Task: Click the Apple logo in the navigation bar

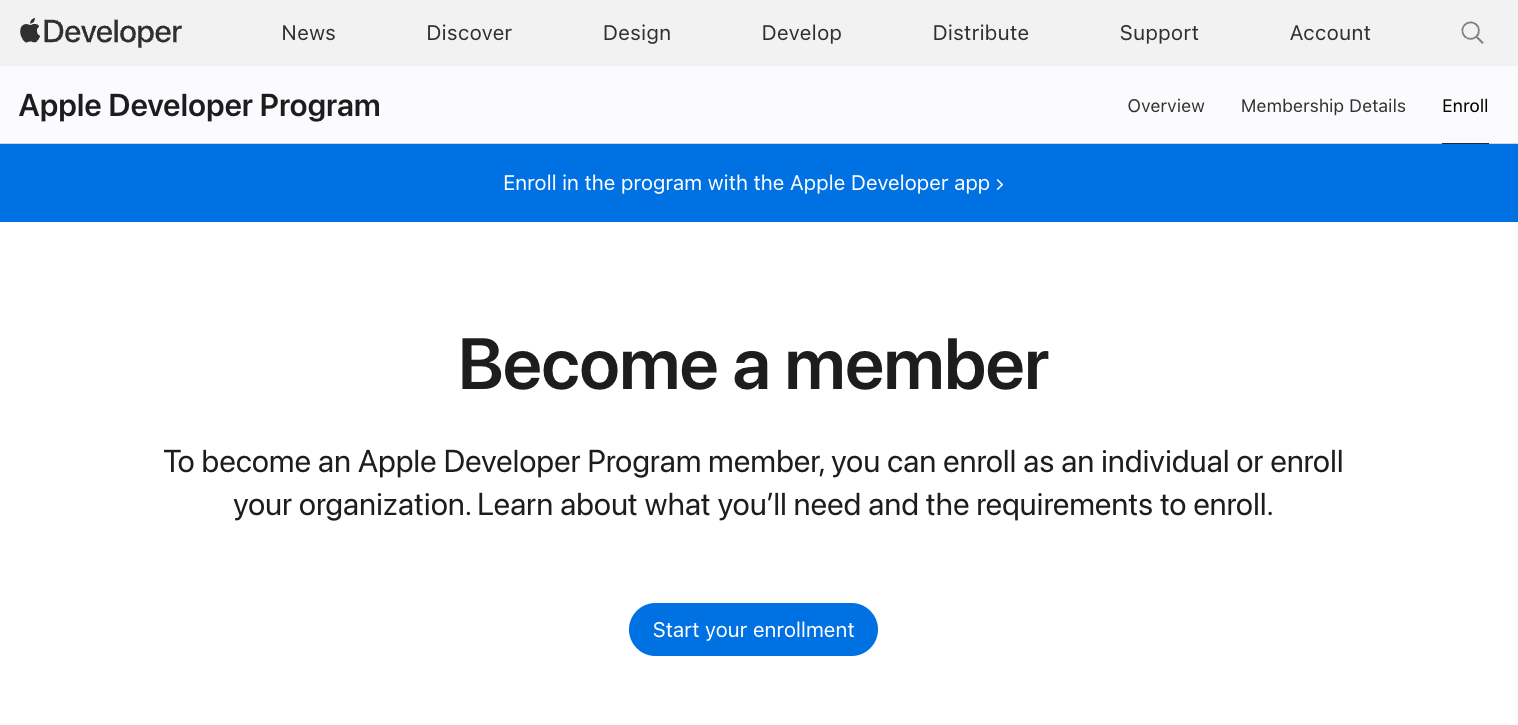Action: point(29,32)
